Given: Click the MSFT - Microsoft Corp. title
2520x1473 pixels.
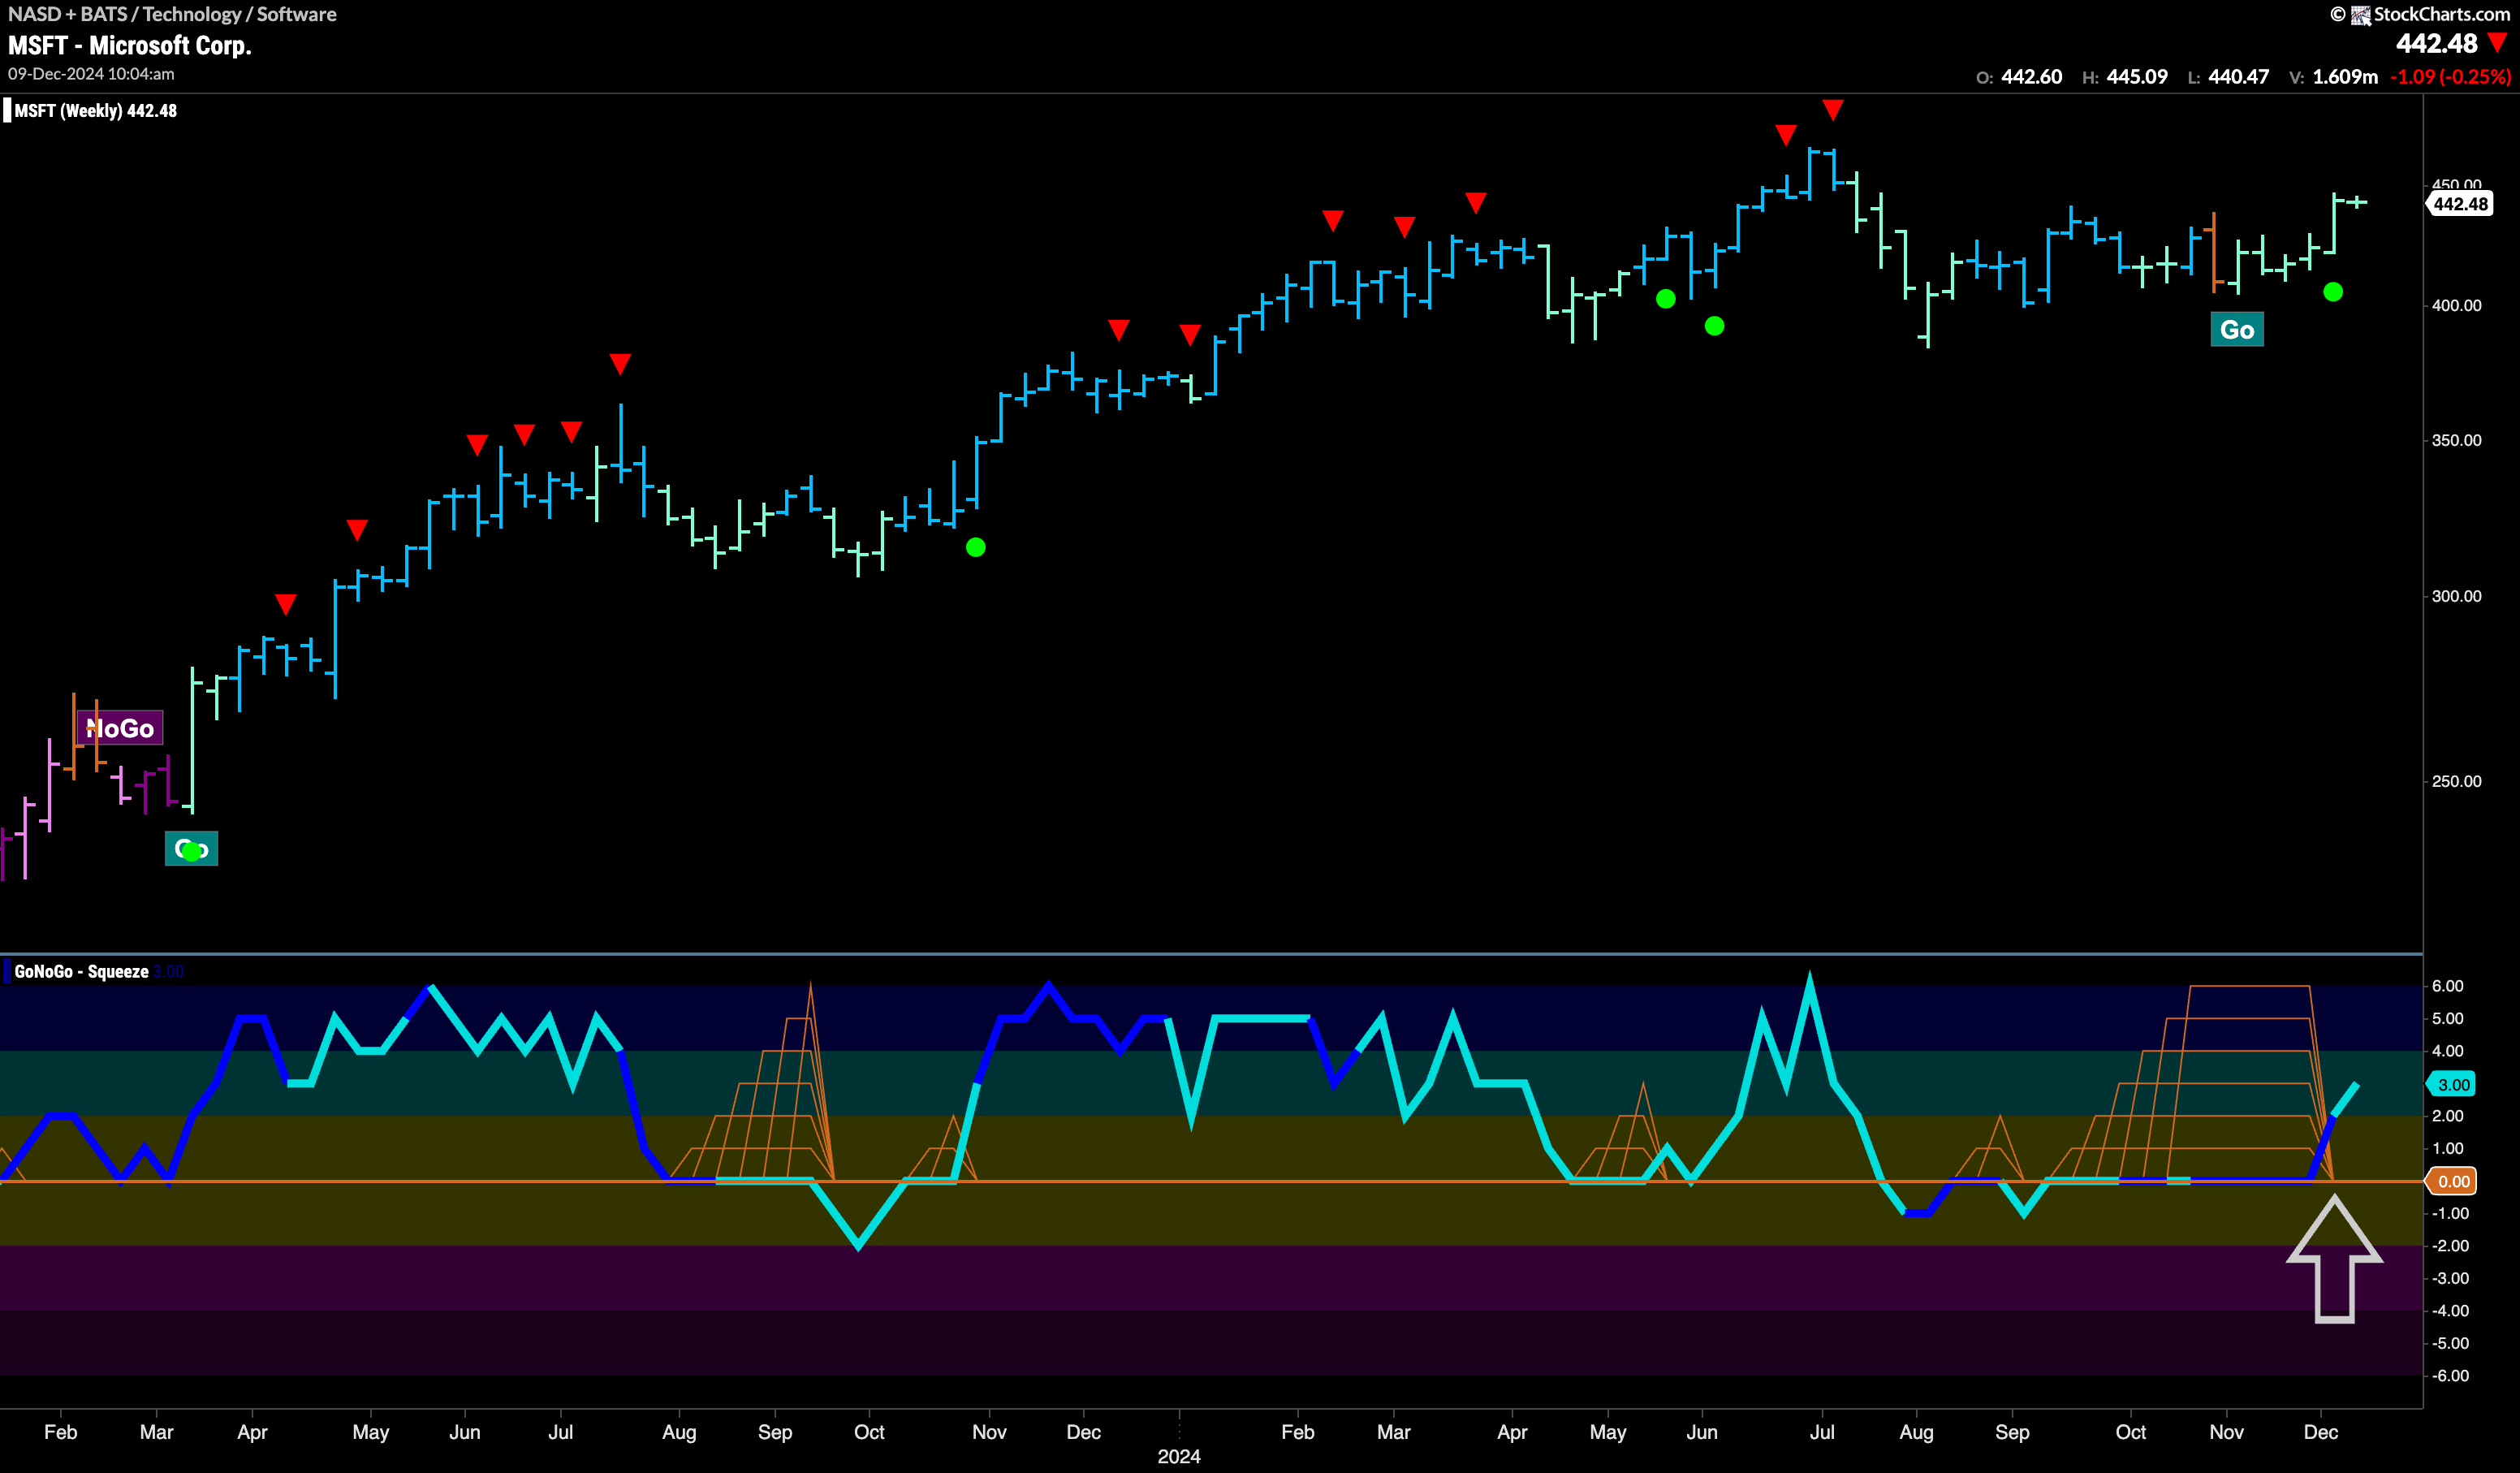Looking at the screenshot, I should coord(130,45).
